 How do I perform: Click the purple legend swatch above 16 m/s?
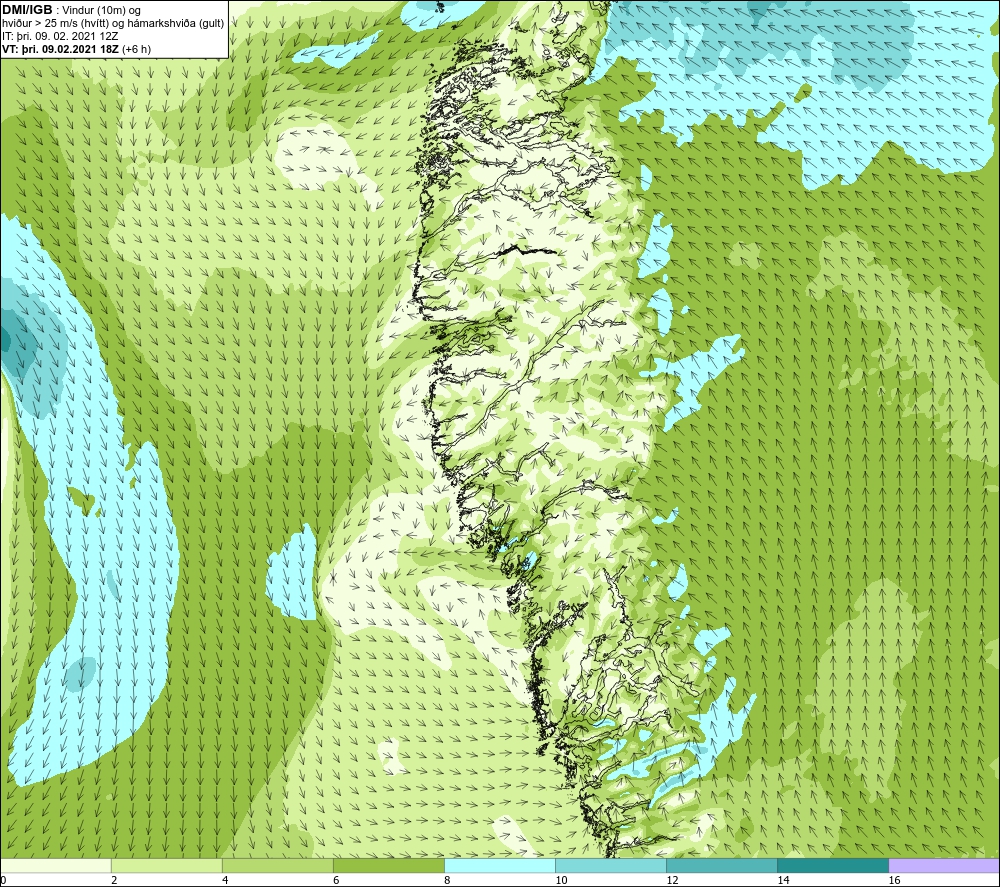944,865
